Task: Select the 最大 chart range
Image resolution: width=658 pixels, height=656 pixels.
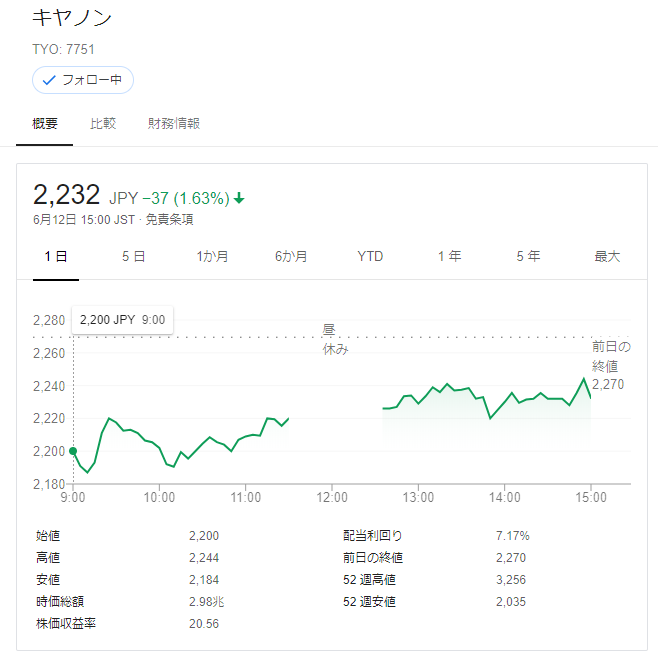Action: click(x=607, y=256)
